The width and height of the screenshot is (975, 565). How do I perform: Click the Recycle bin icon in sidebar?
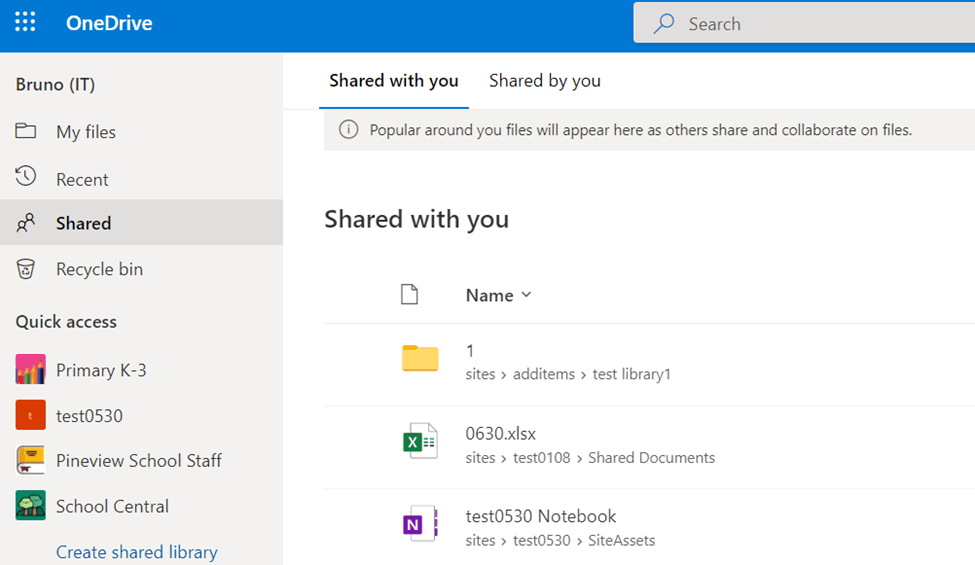coord(26,269)
